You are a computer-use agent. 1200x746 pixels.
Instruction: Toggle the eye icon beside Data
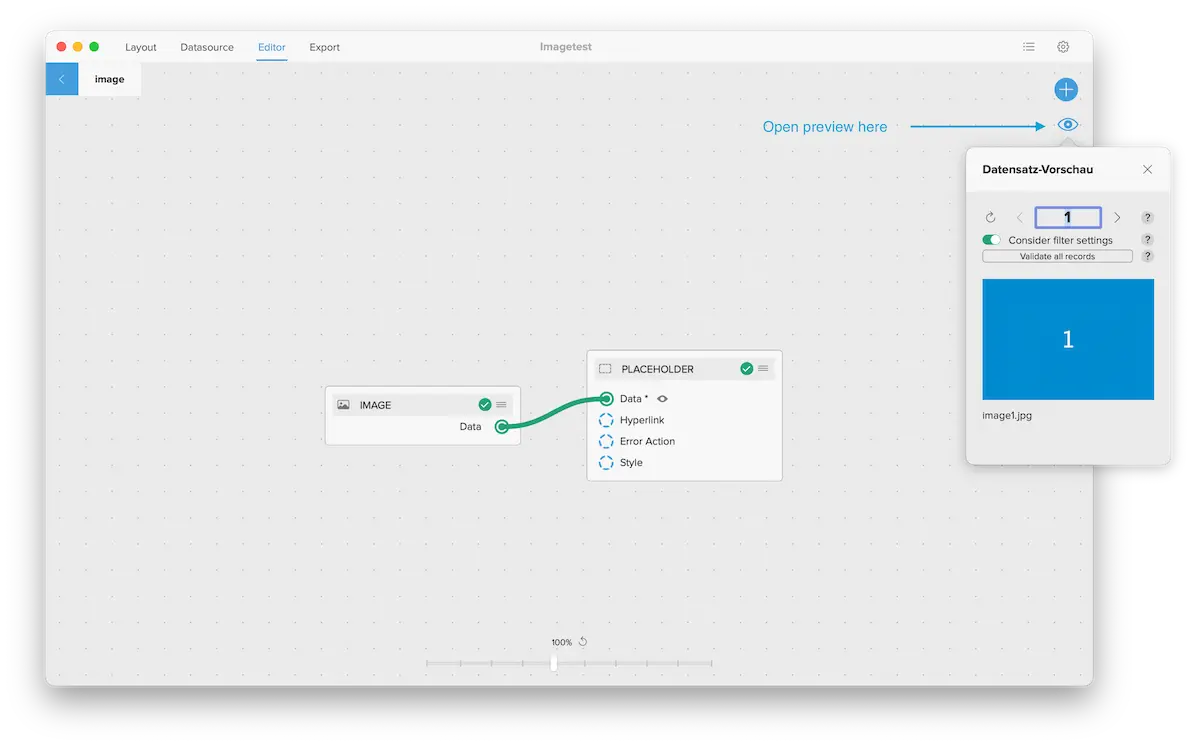pyautogui.click(x=662, y=399)
